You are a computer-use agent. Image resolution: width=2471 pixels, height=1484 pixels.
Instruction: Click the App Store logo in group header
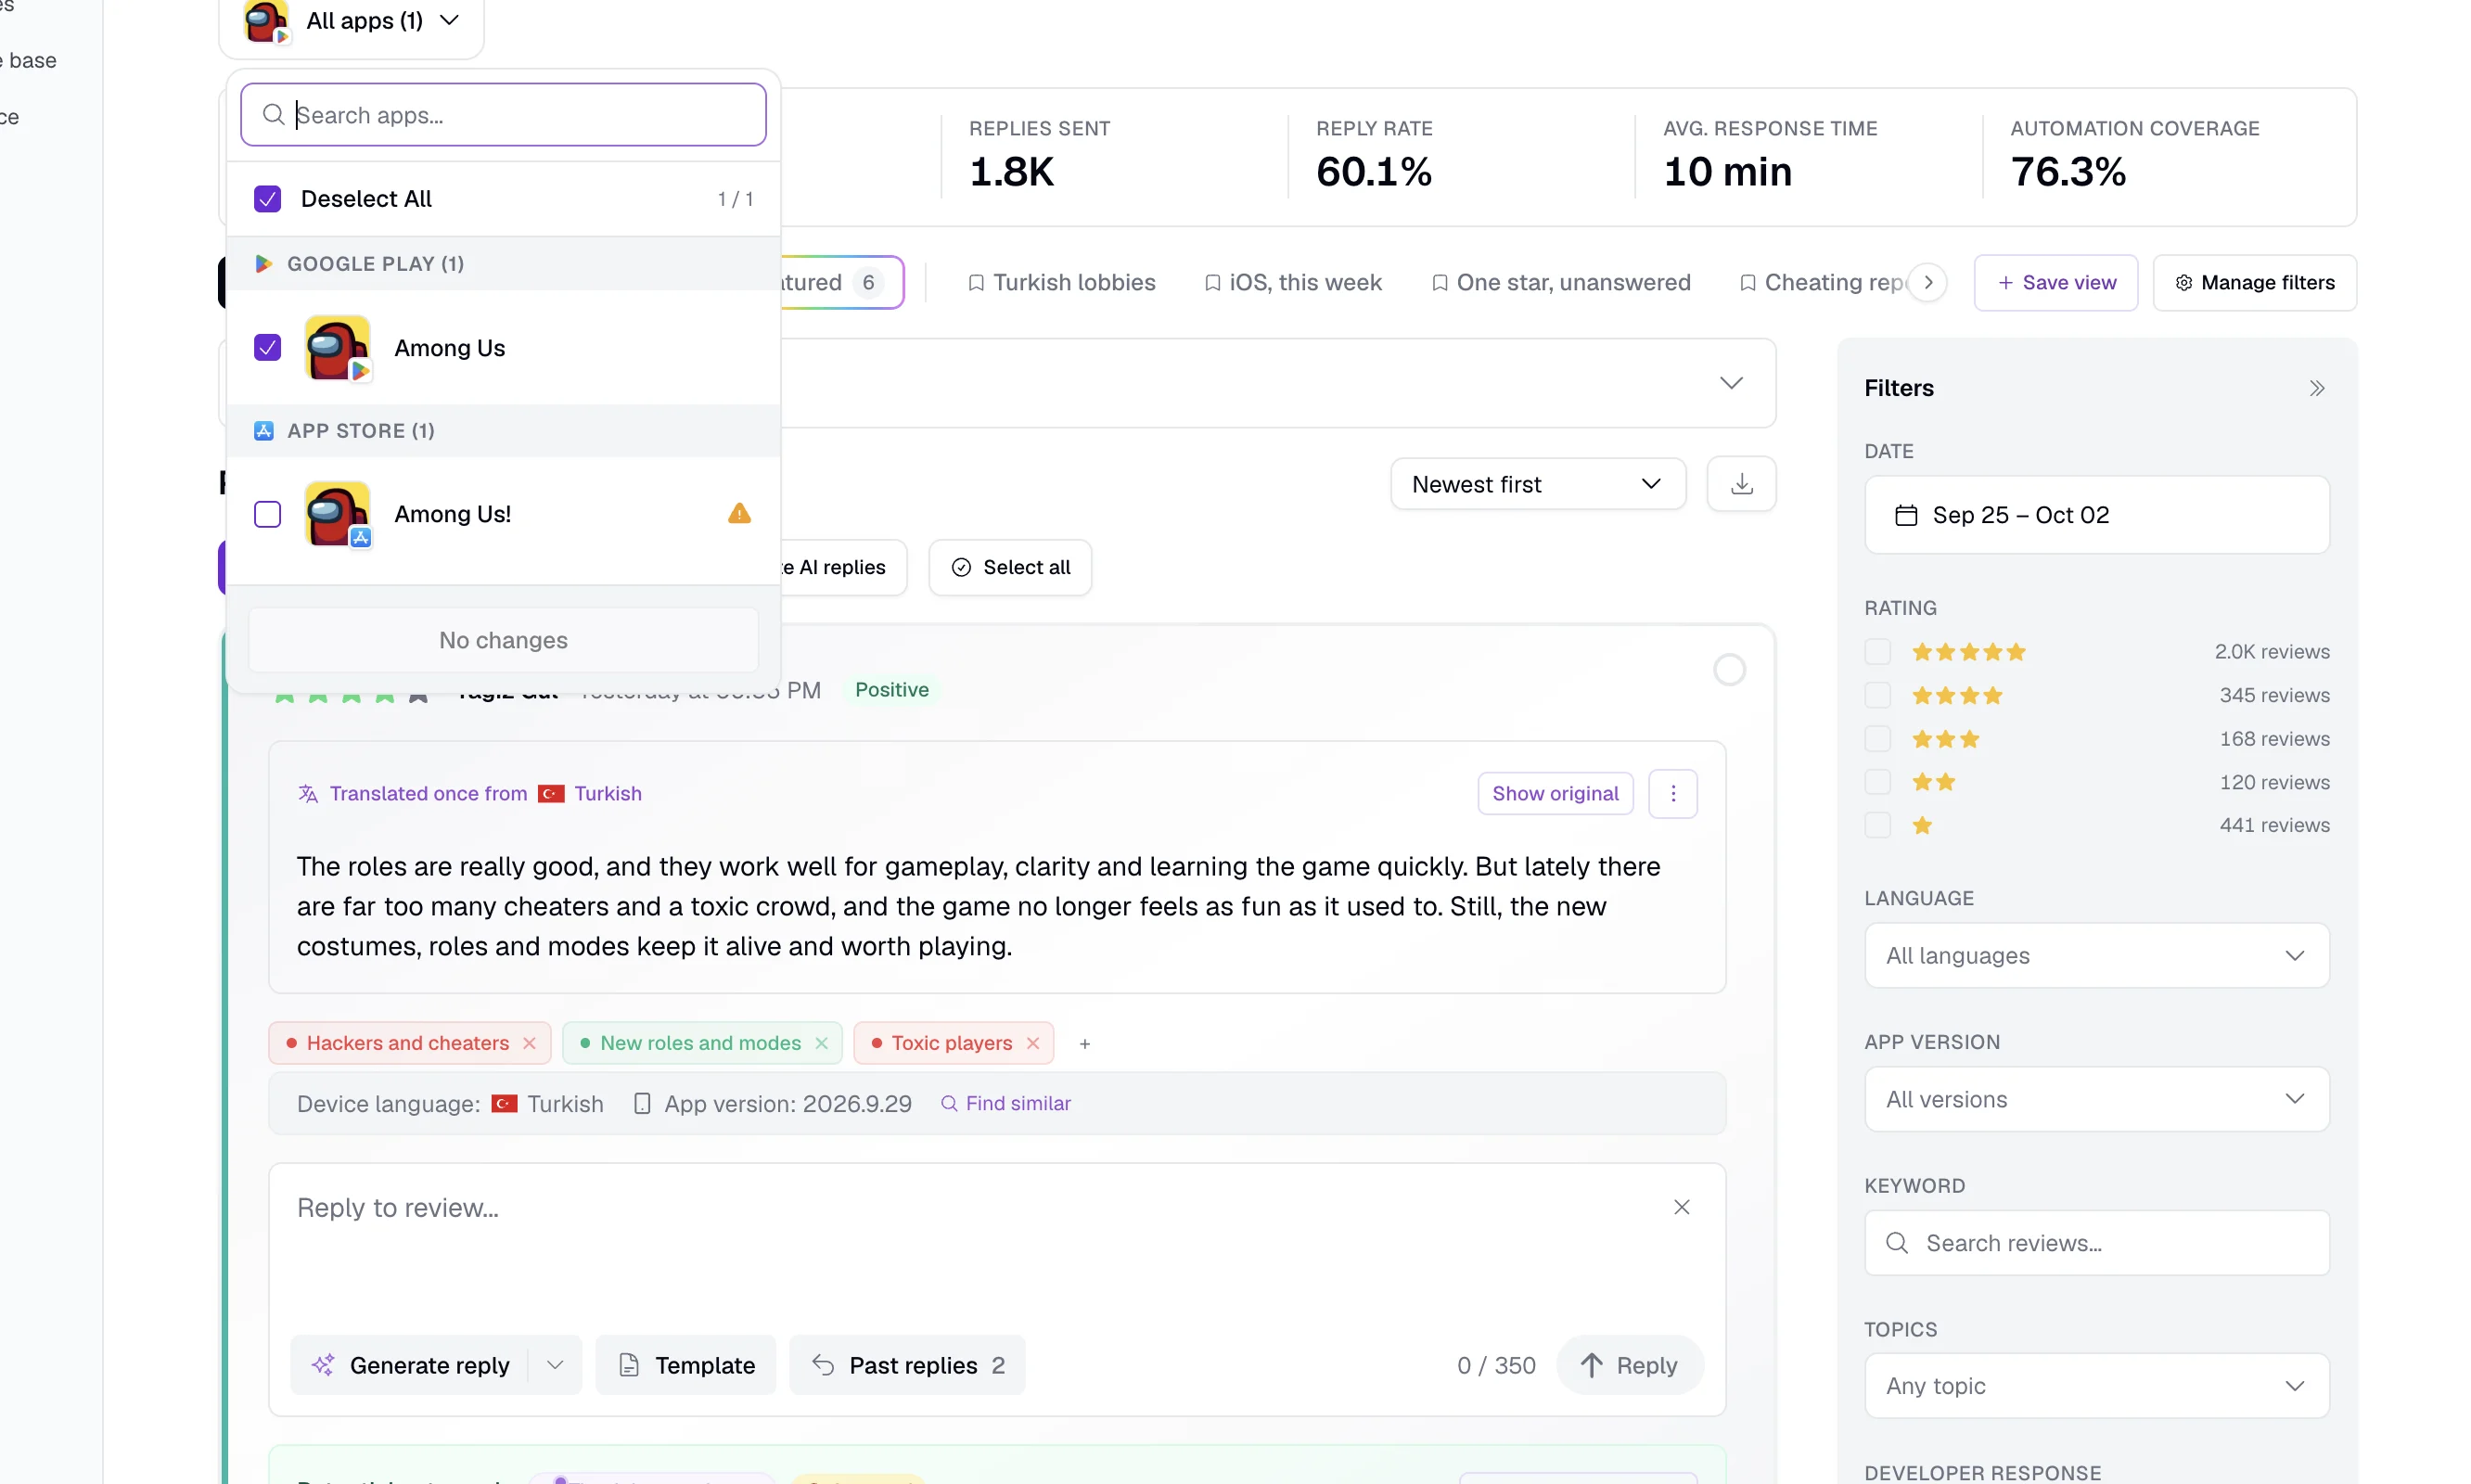pos(263,431)
